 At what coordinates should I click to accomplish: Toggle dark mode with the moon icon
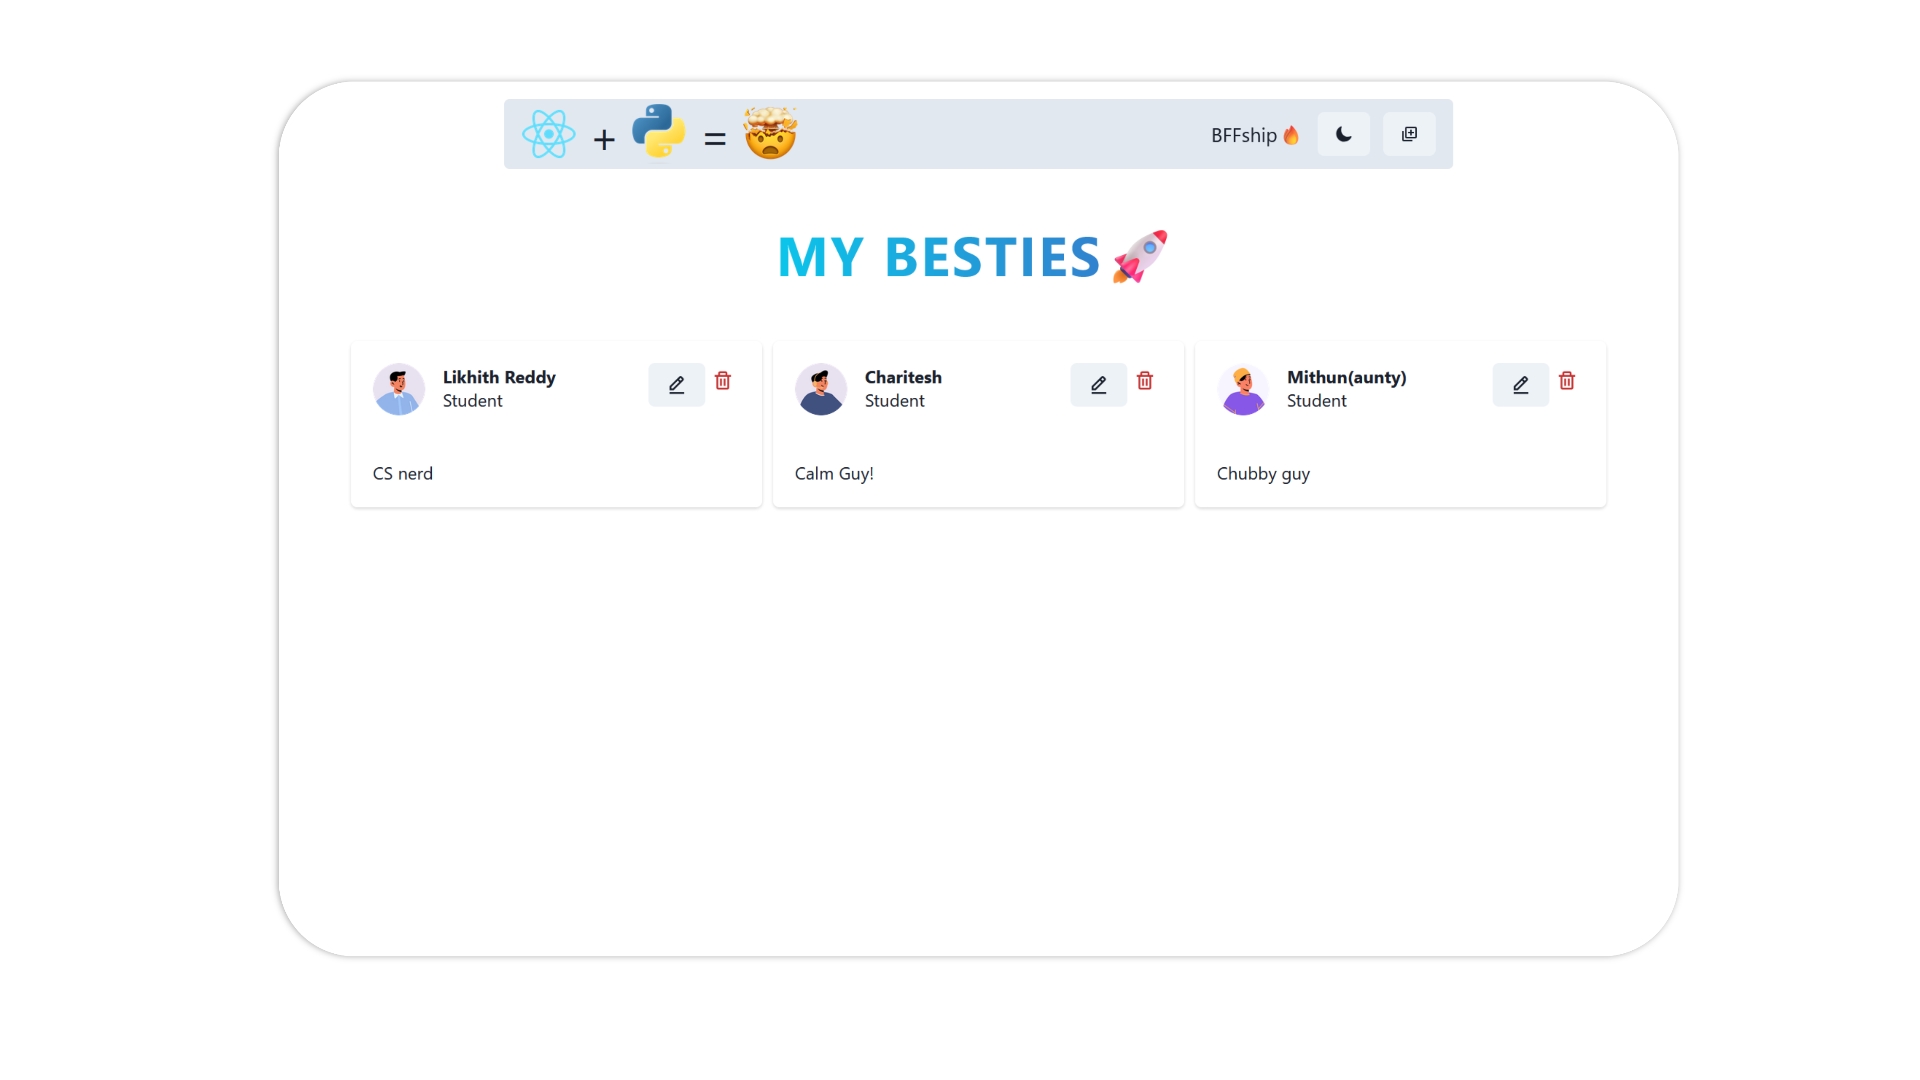pos(1343,133)
